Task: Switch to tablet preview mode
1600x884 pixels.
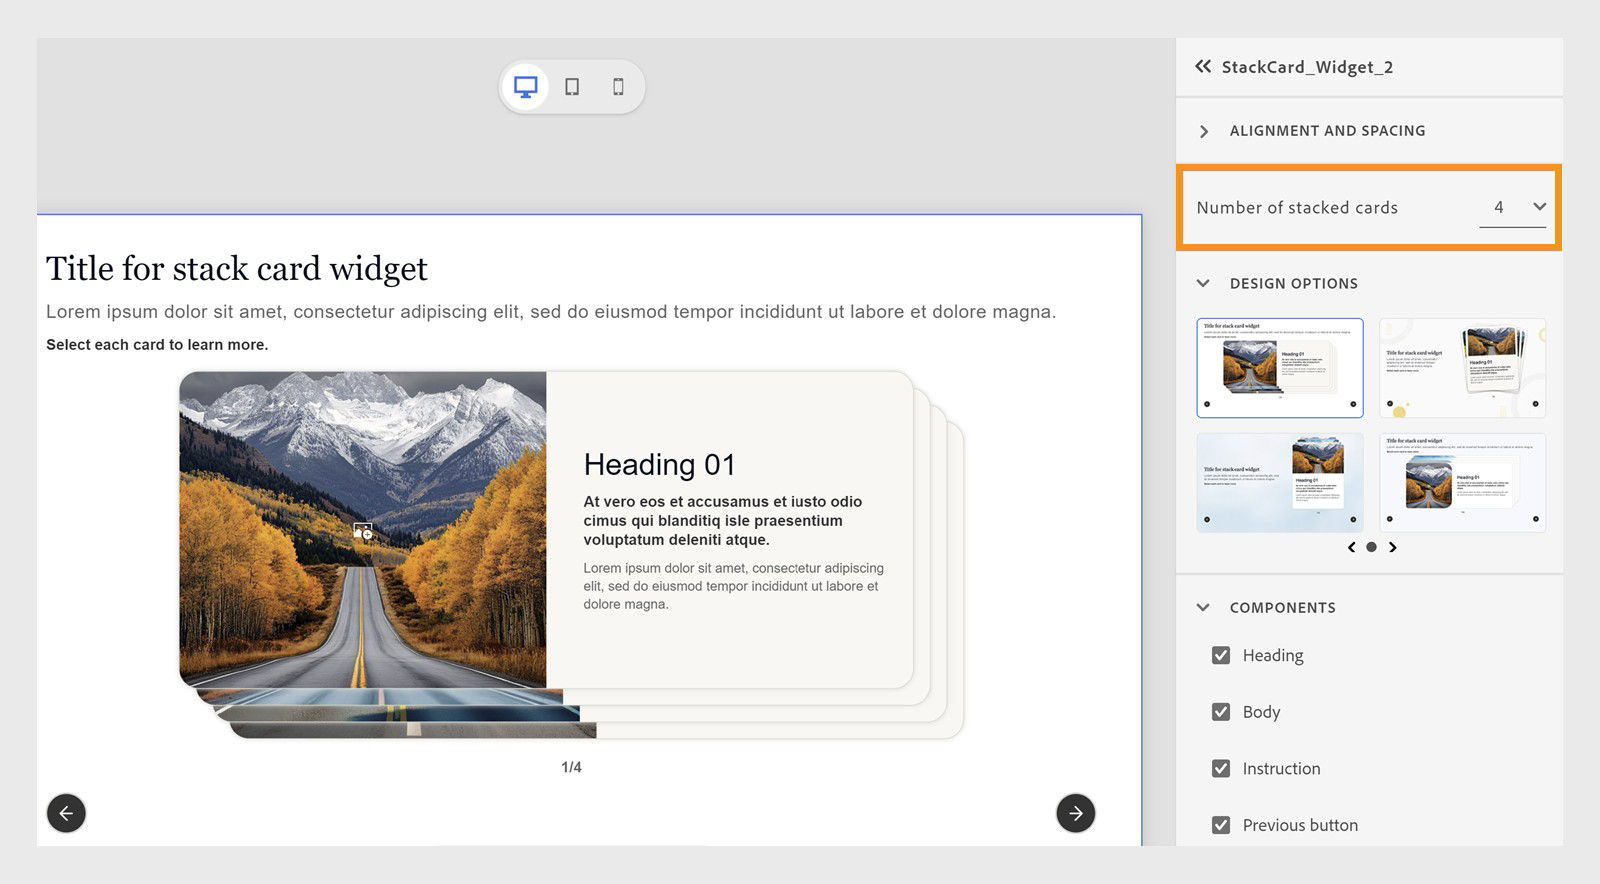Action: [572, 87]
